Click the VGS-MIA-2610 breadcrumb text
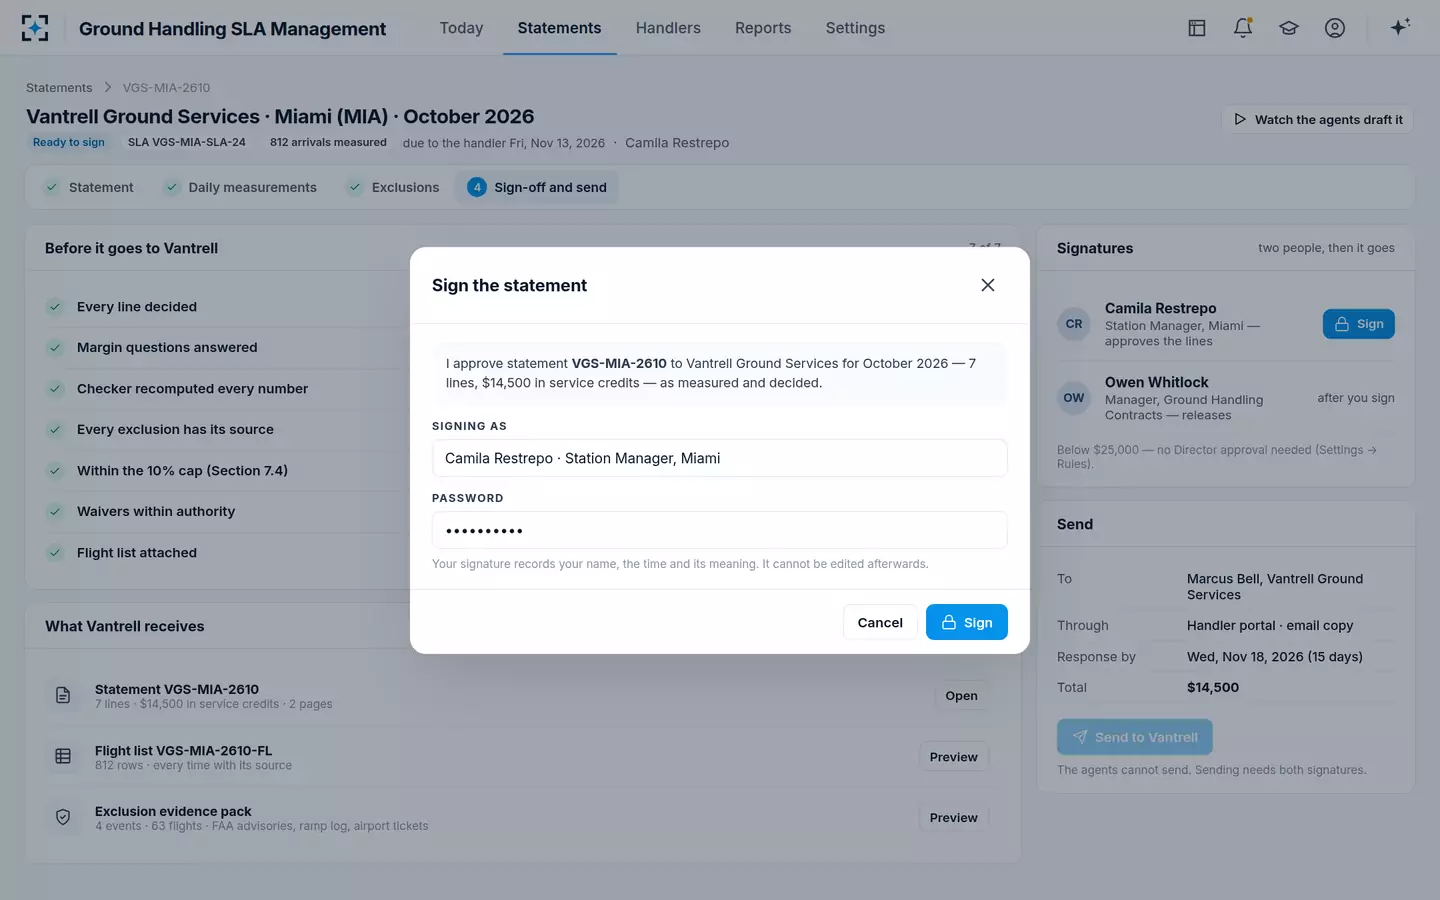 point(166,88)
